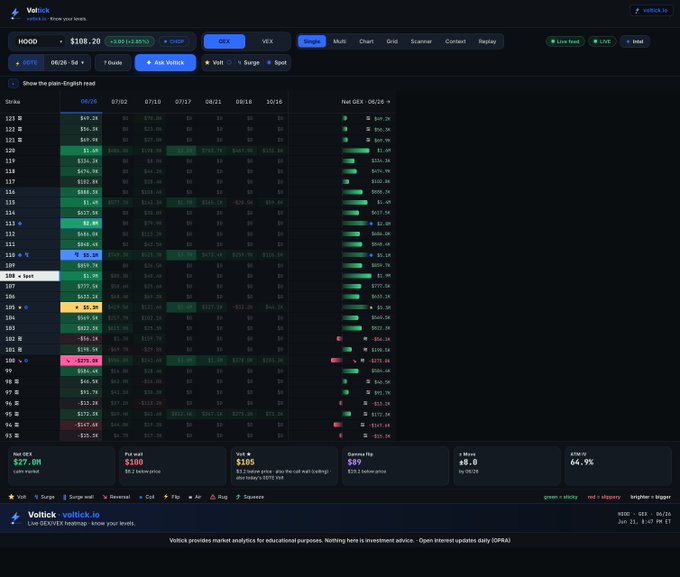Click the blue $5.1M cell at strike 110
The width and height of the screenshot is (680, 577).
point(81,255)
